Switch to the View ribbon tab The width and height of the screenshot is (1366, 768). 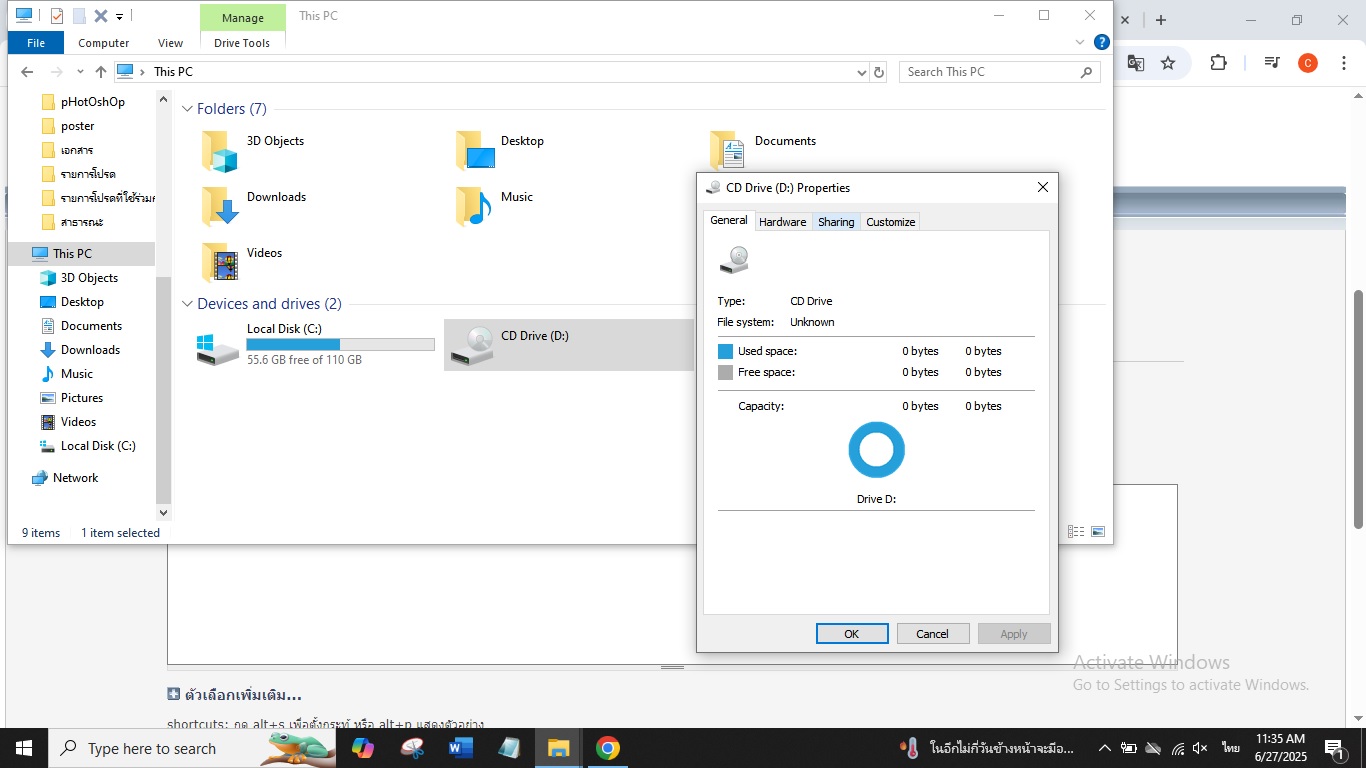coord(171,43)
